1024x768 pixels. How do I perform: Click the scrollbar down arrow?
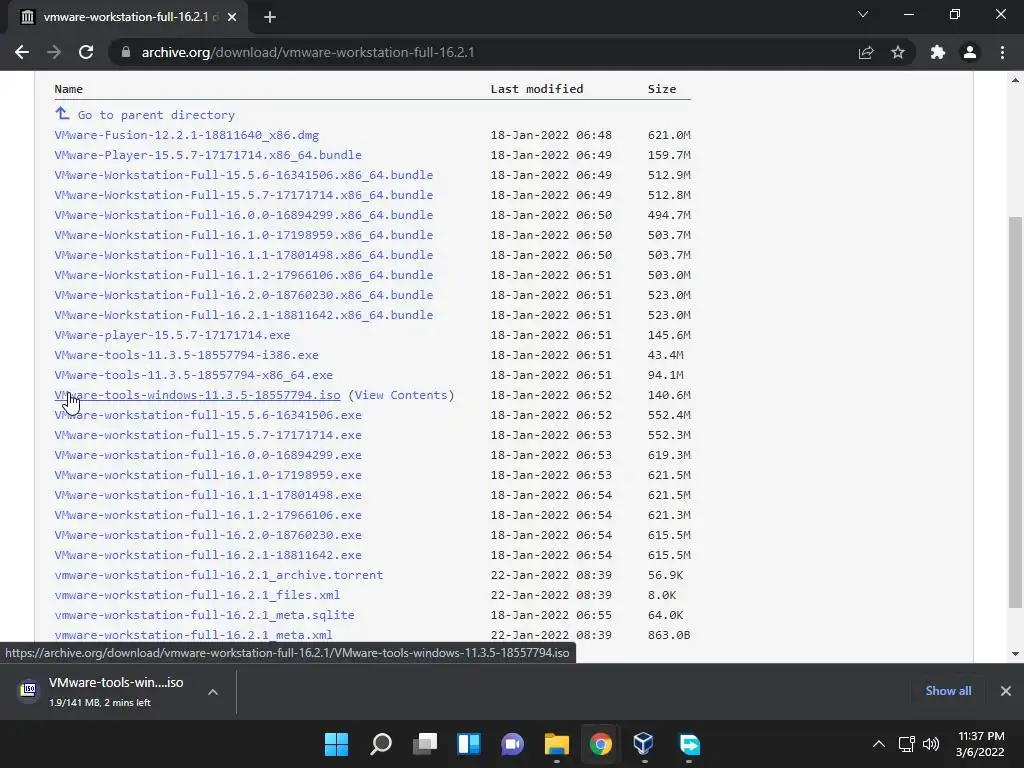click(1015, 654)
